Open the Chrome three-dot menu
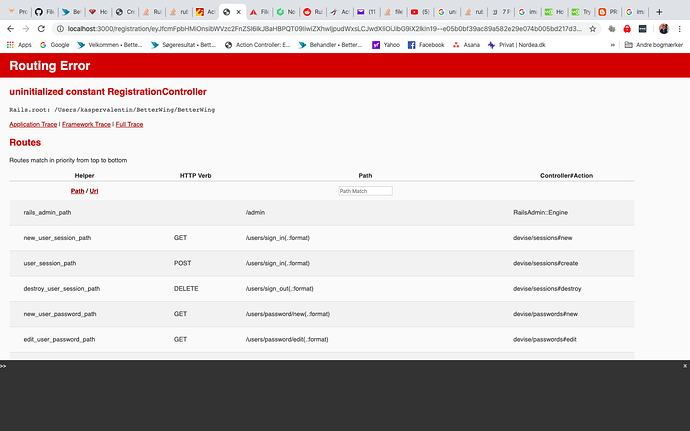Screen dimensions: 690x431 pos(680,29)
